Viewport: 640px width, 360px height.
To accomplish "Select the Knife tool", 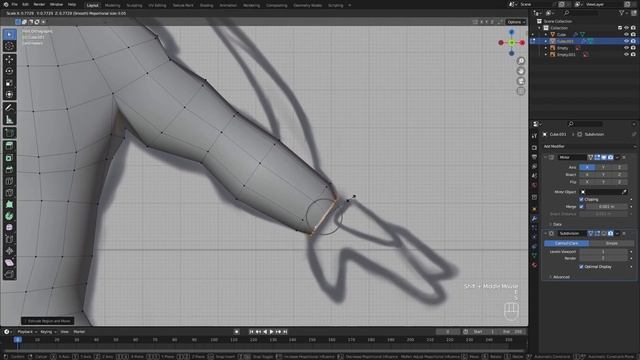I will (9, 193).
